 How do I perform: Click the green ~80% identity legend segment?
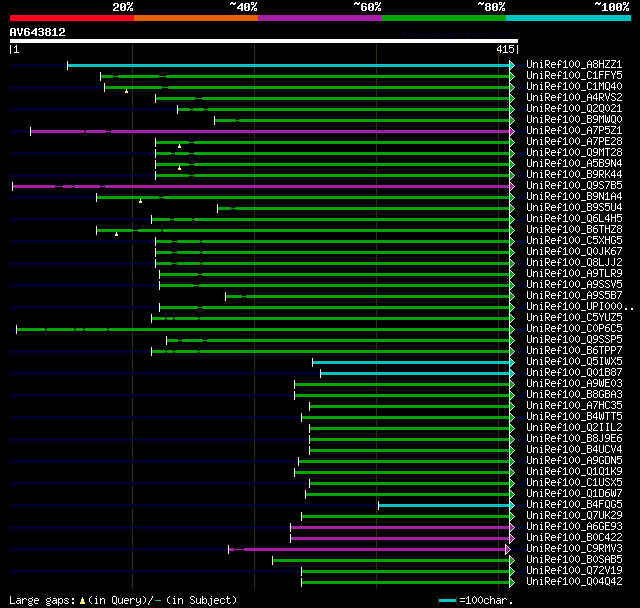pyautogui.click(x=444, y=18)
